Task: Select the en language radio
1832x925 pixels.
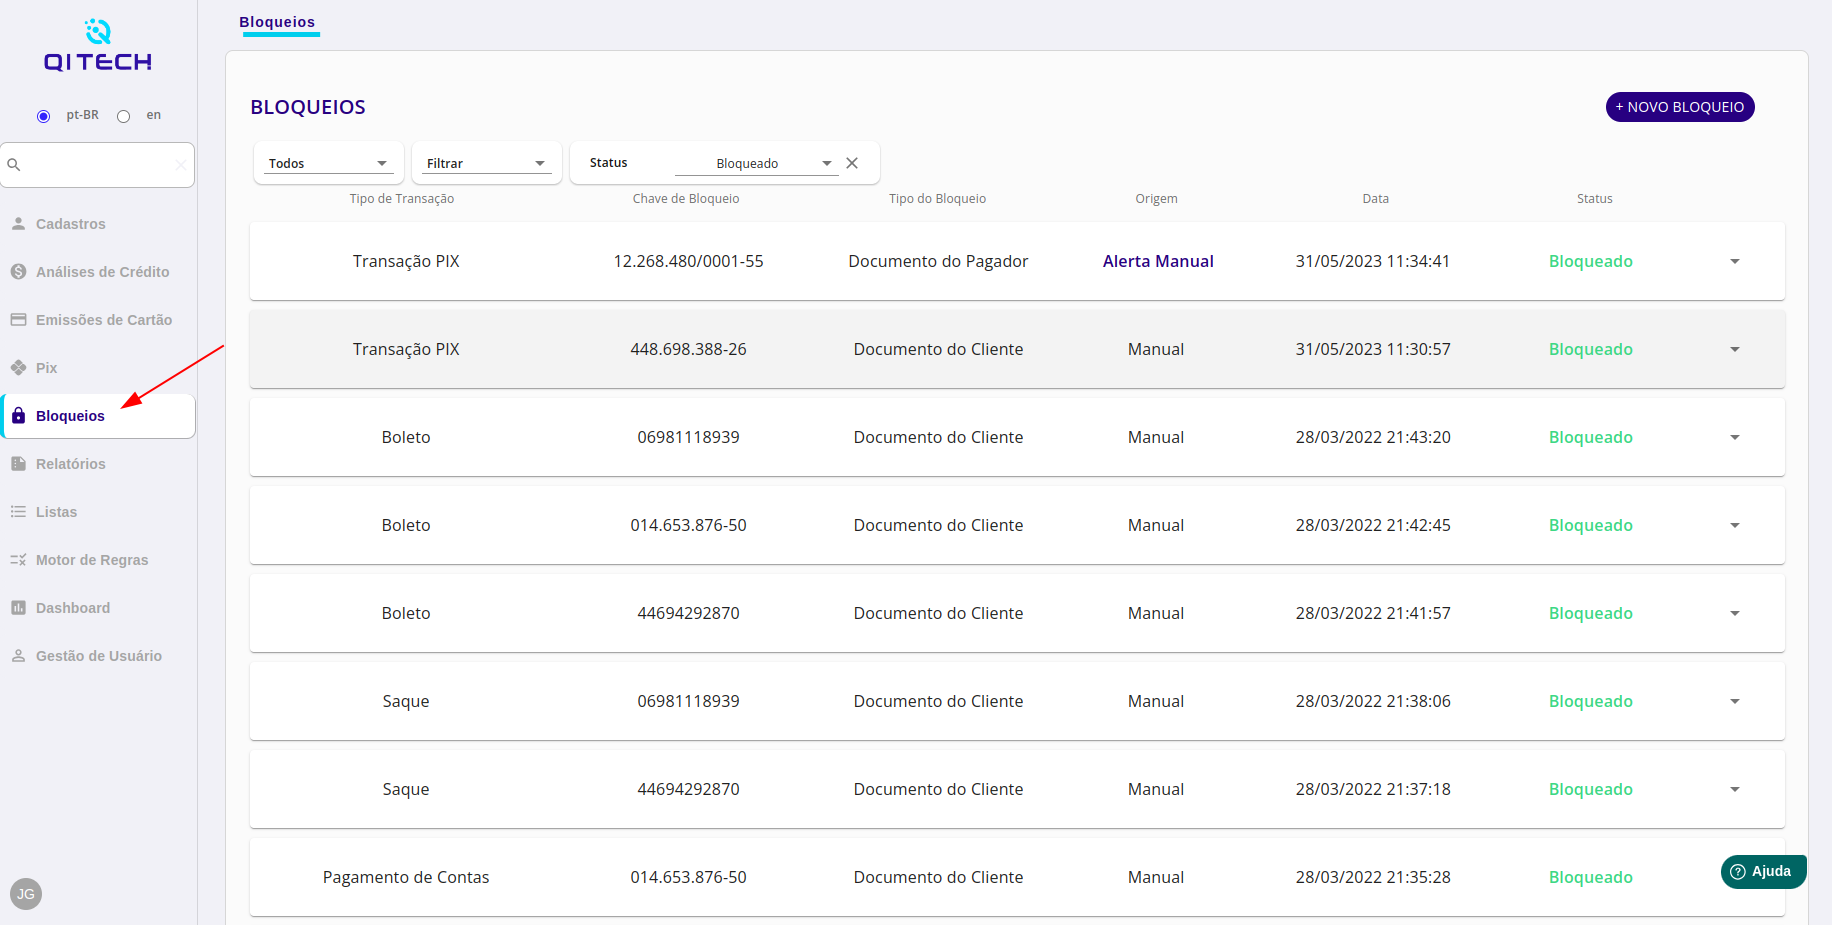Action: (123, 116)
